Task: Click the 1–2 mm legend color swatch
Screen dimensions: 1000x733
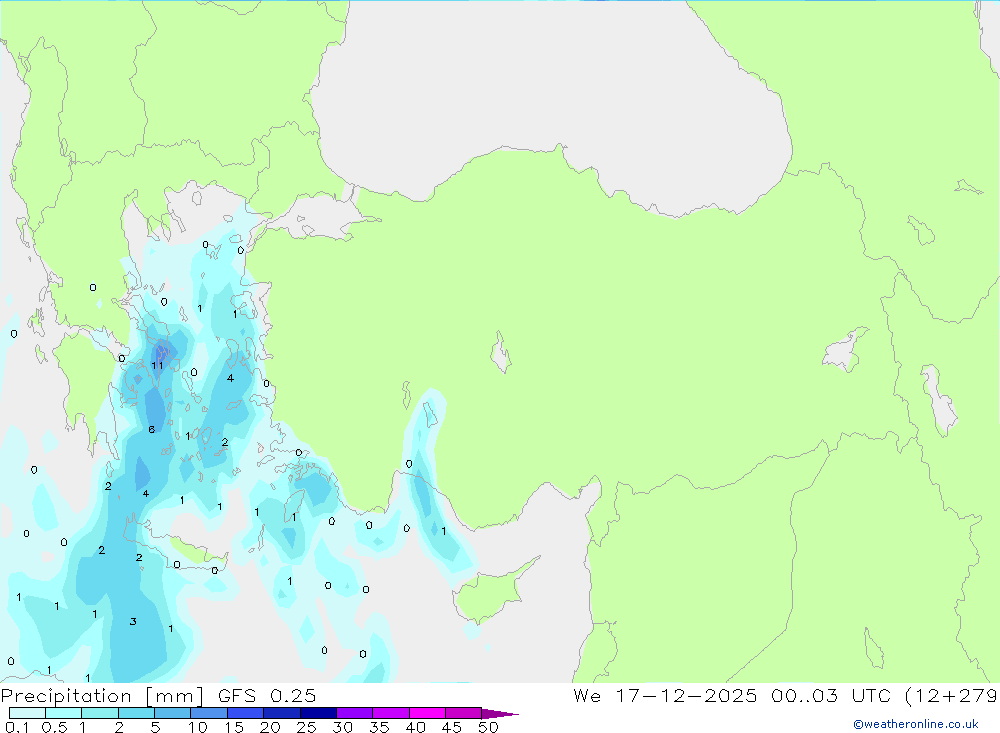Action: point(99,713)
